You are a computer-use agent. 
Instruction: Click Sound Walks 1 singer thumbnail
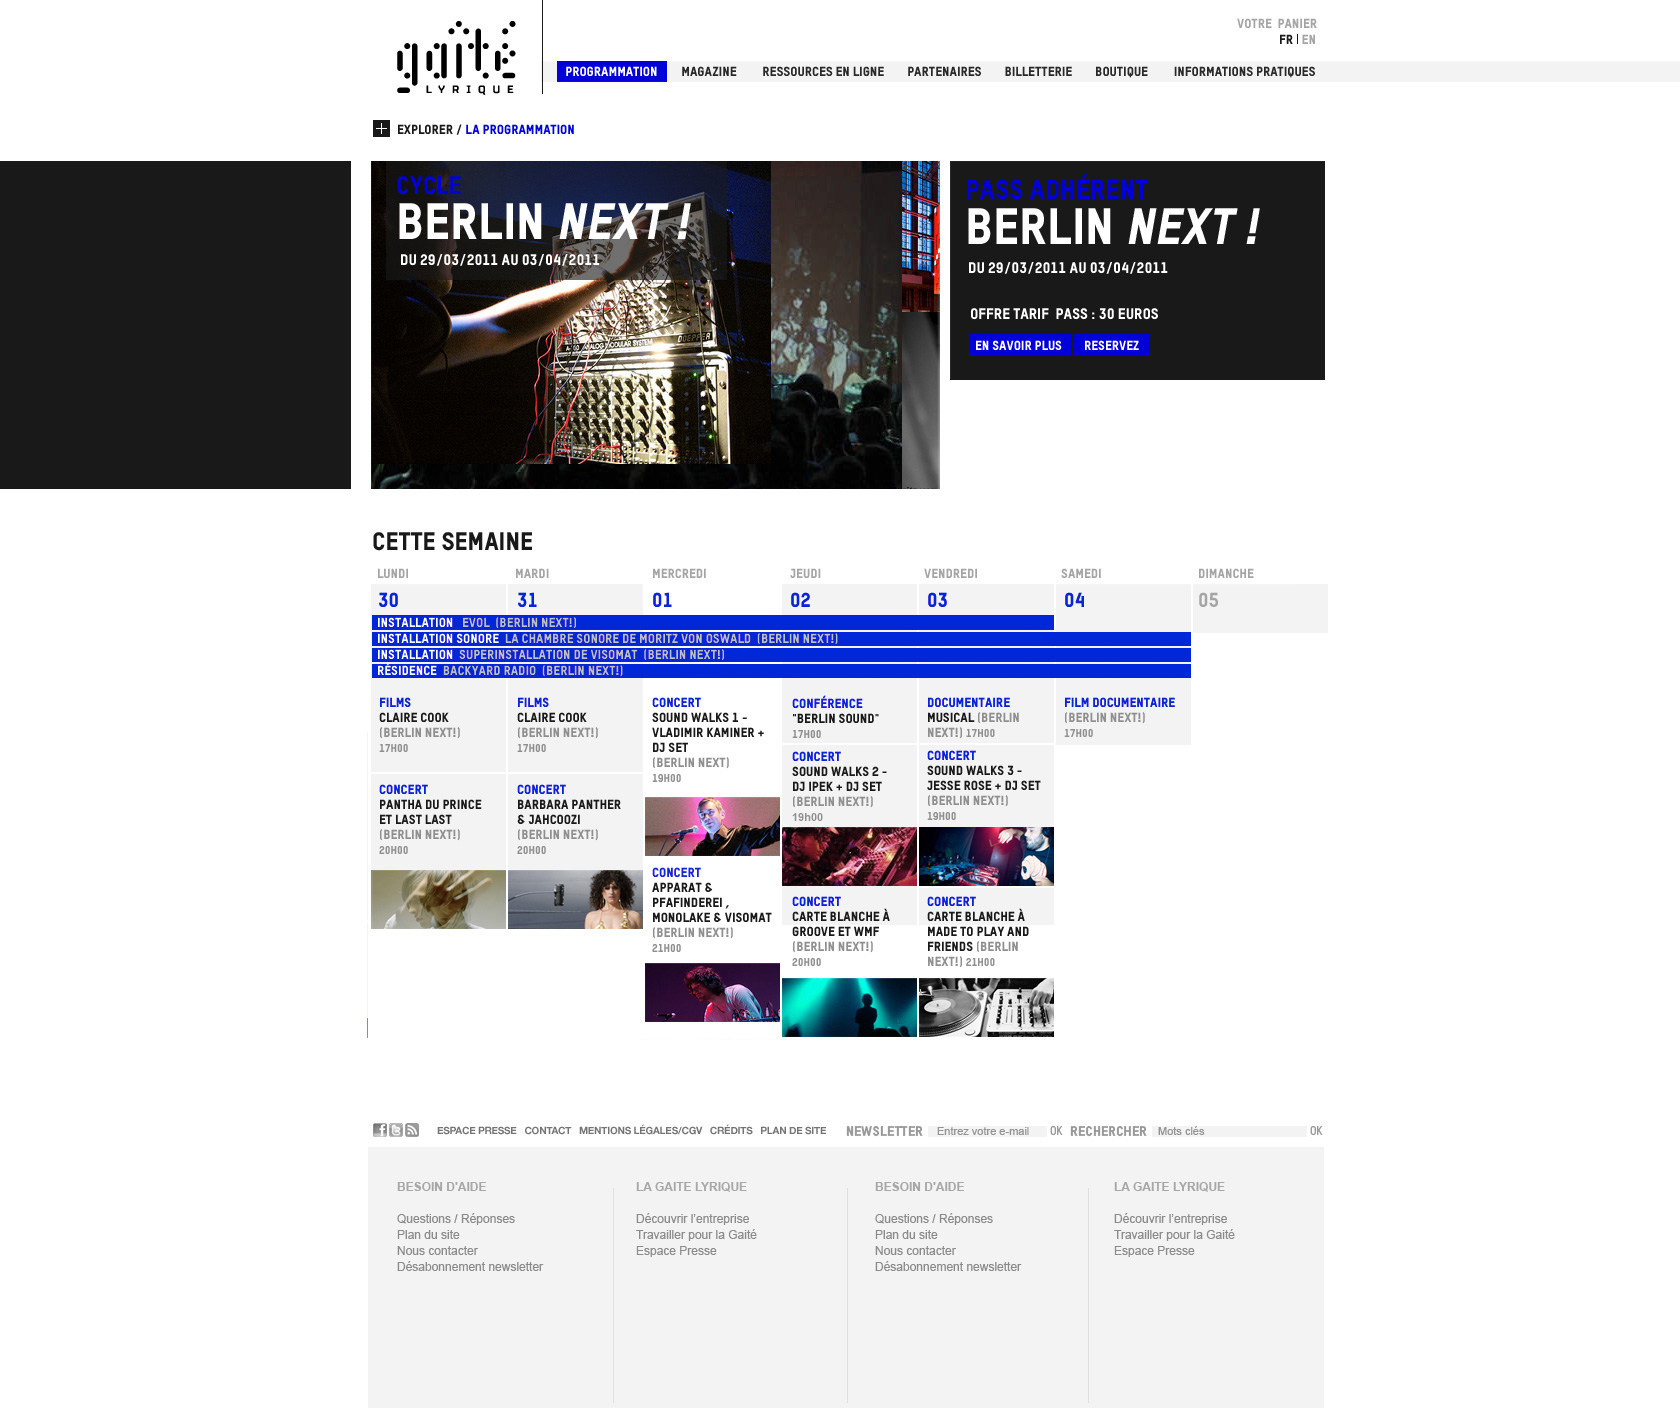coord(712,826)
